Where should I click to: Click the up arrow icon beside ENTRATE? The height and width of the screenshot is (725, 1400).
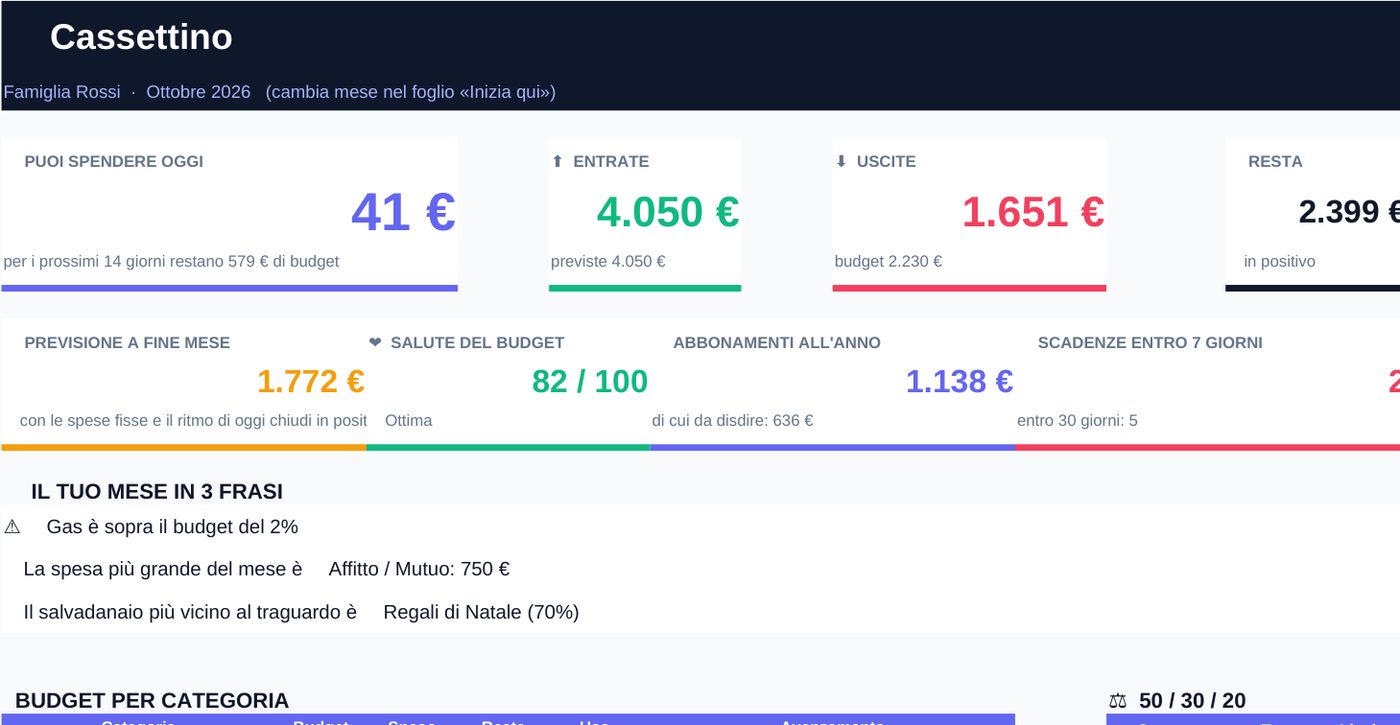(x=557, y=161)
